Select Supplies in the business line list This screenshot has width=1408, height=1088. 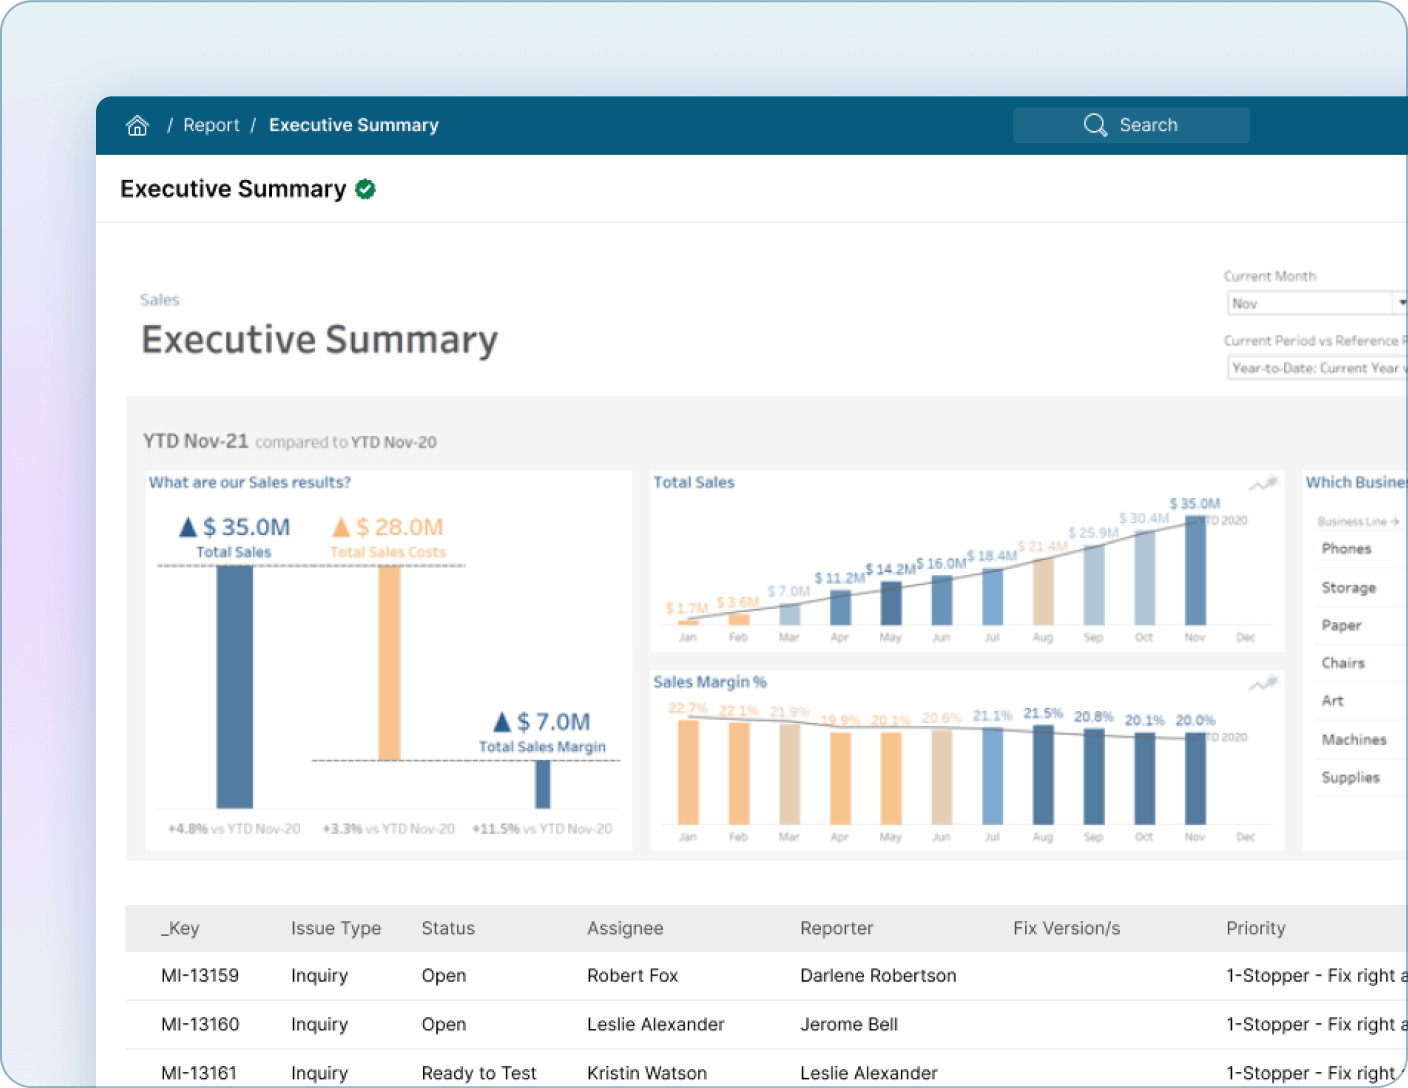tap(1350, 777)
